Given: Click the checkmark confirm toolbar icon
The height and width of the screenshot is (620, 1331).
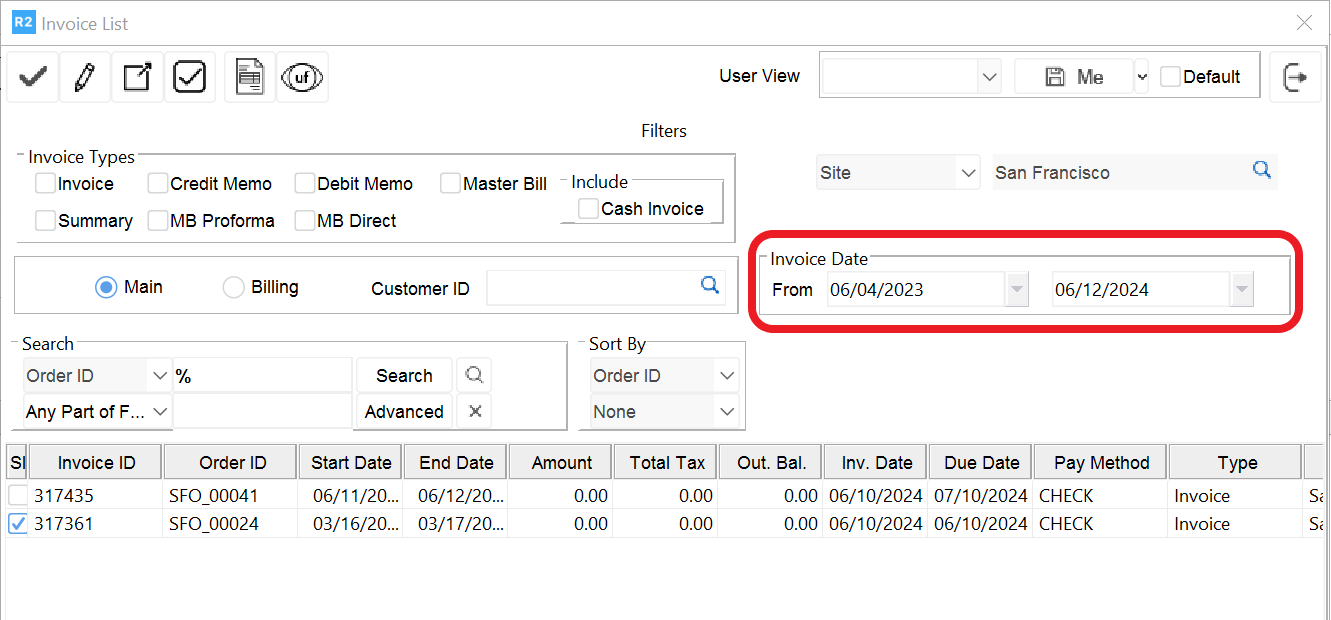Looking at the screenshot, I should [x=33, y=77].
